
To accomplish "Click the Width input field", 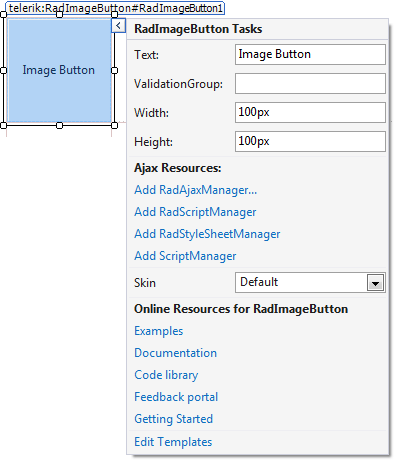I will coord(310,112).
